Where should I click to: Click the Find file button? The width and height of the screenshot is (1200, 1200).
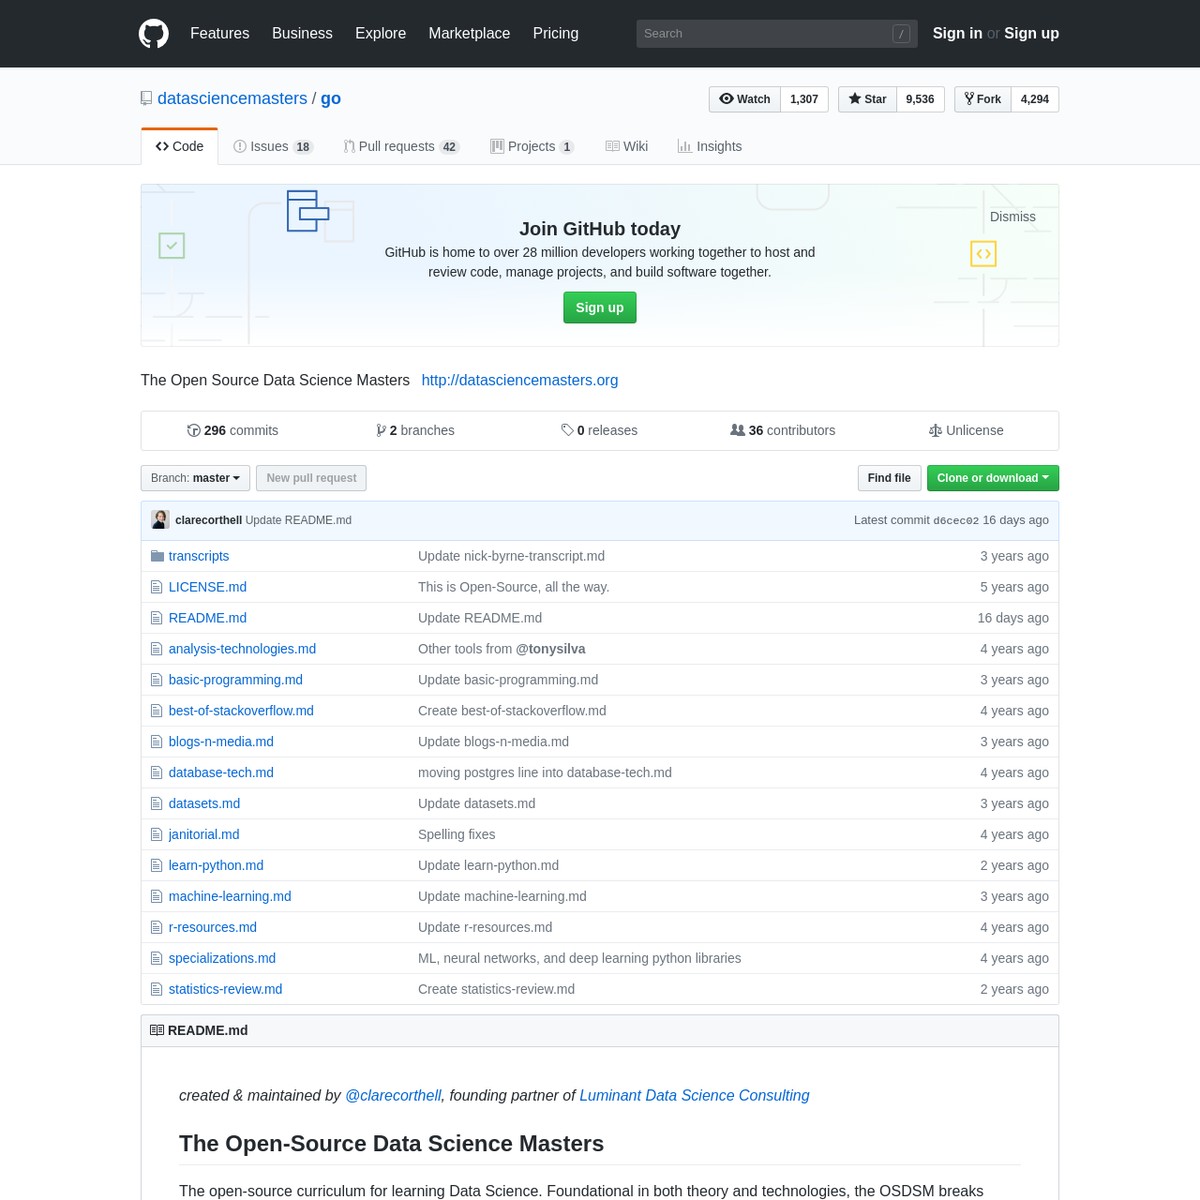coord(889,478)
